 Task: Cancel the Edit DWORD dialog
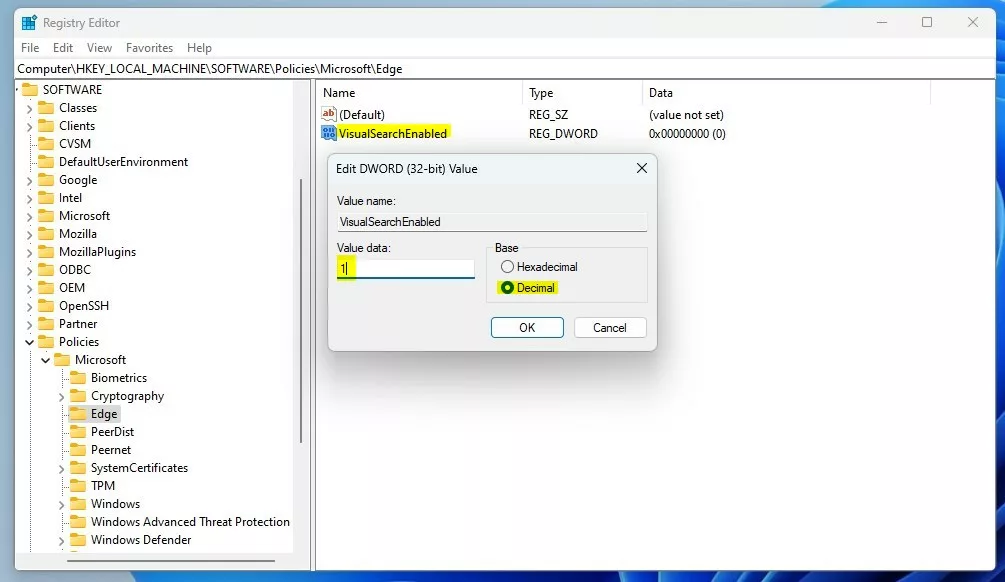(610, 328)
